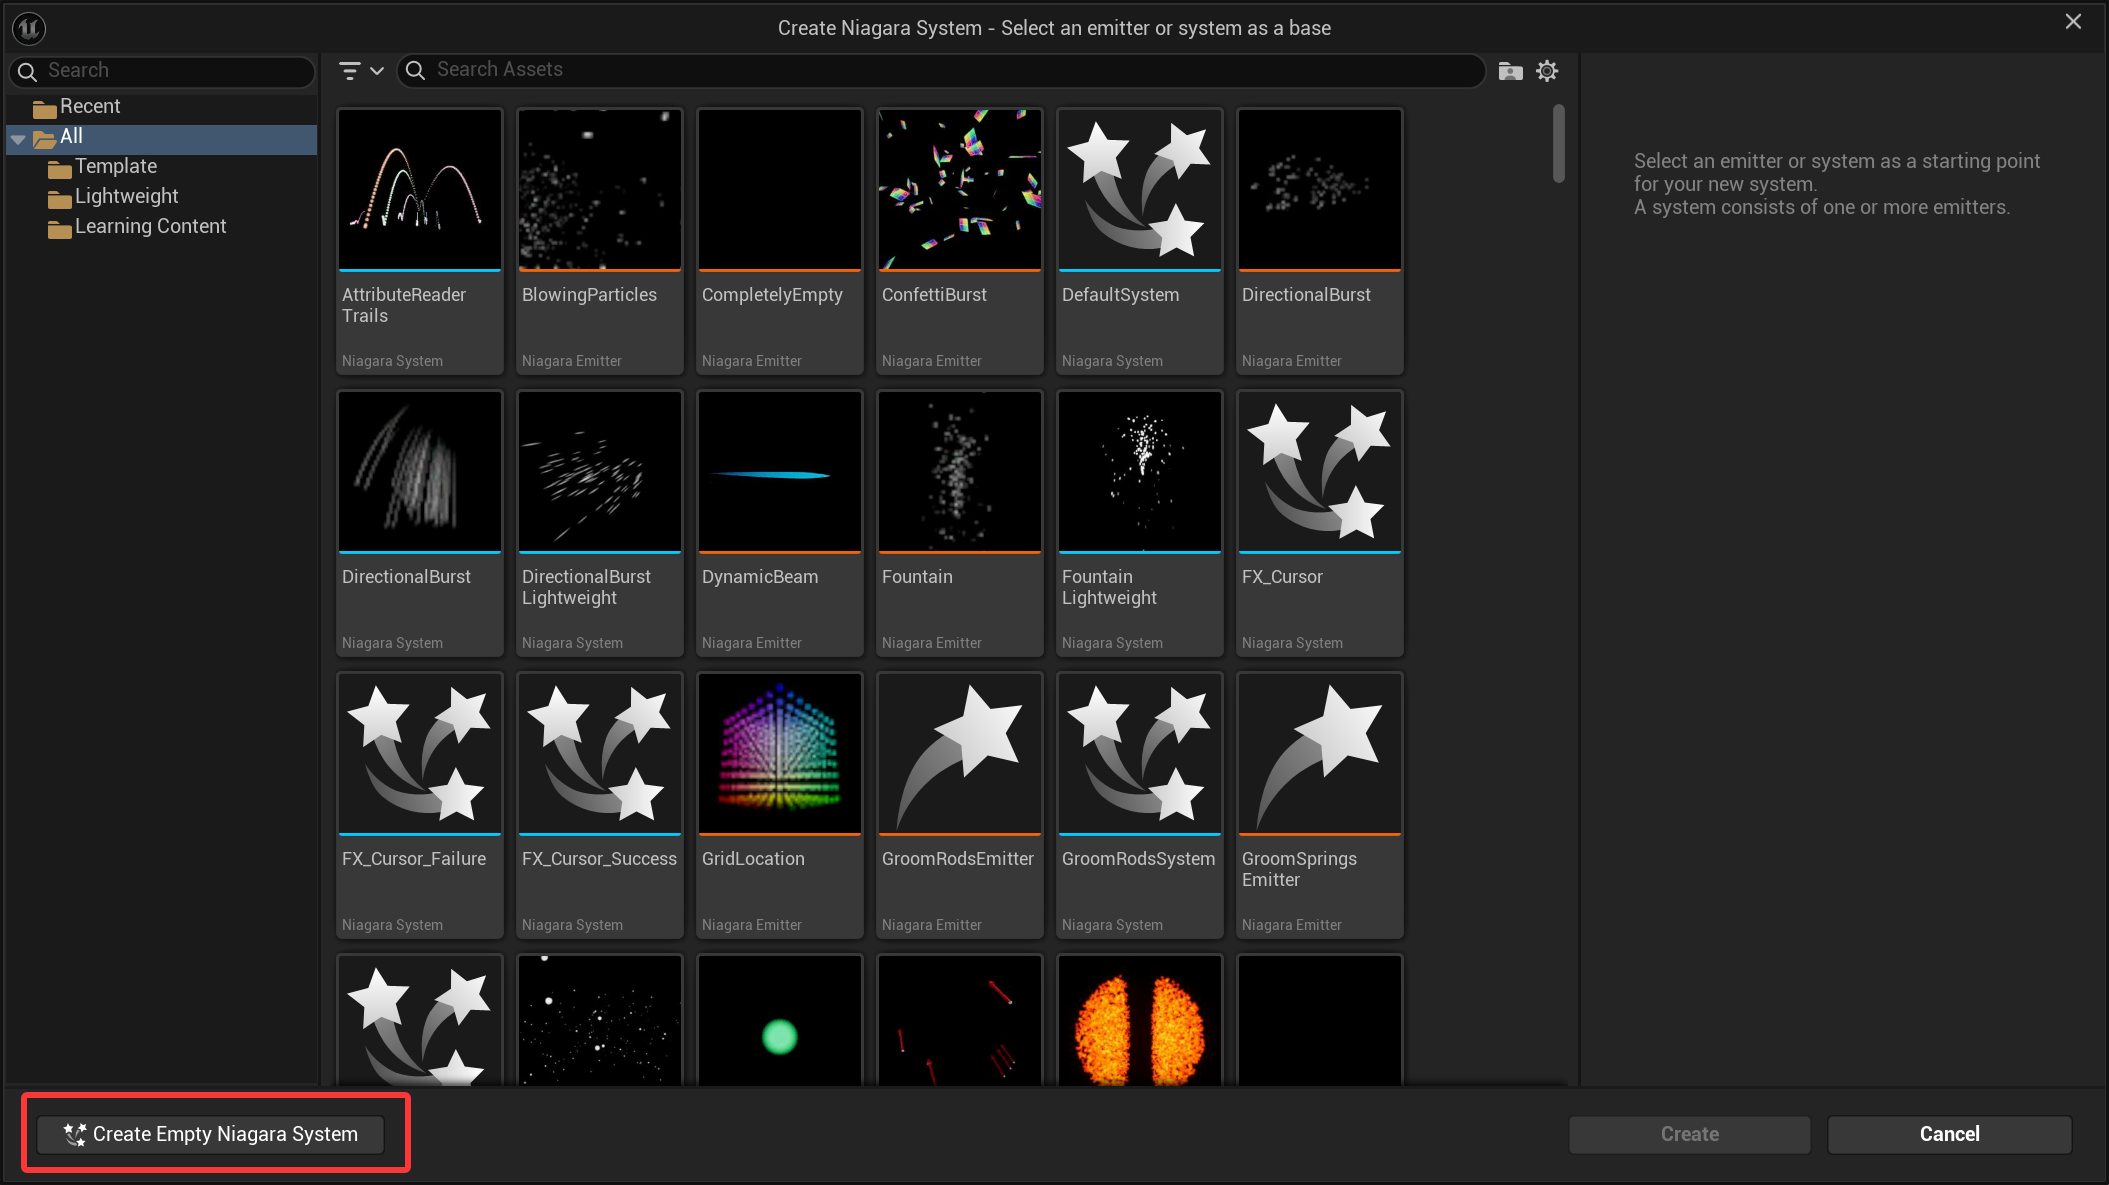Select the FX_Cursor system asset
The image size is (2109, 1185).
point(1319,472)
